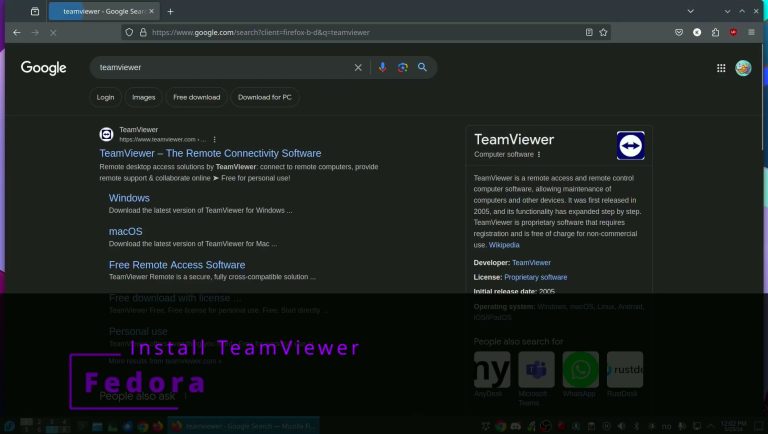
Task: Select the Images filter chip
Action: pyautogui.click(x=144, y=97)
